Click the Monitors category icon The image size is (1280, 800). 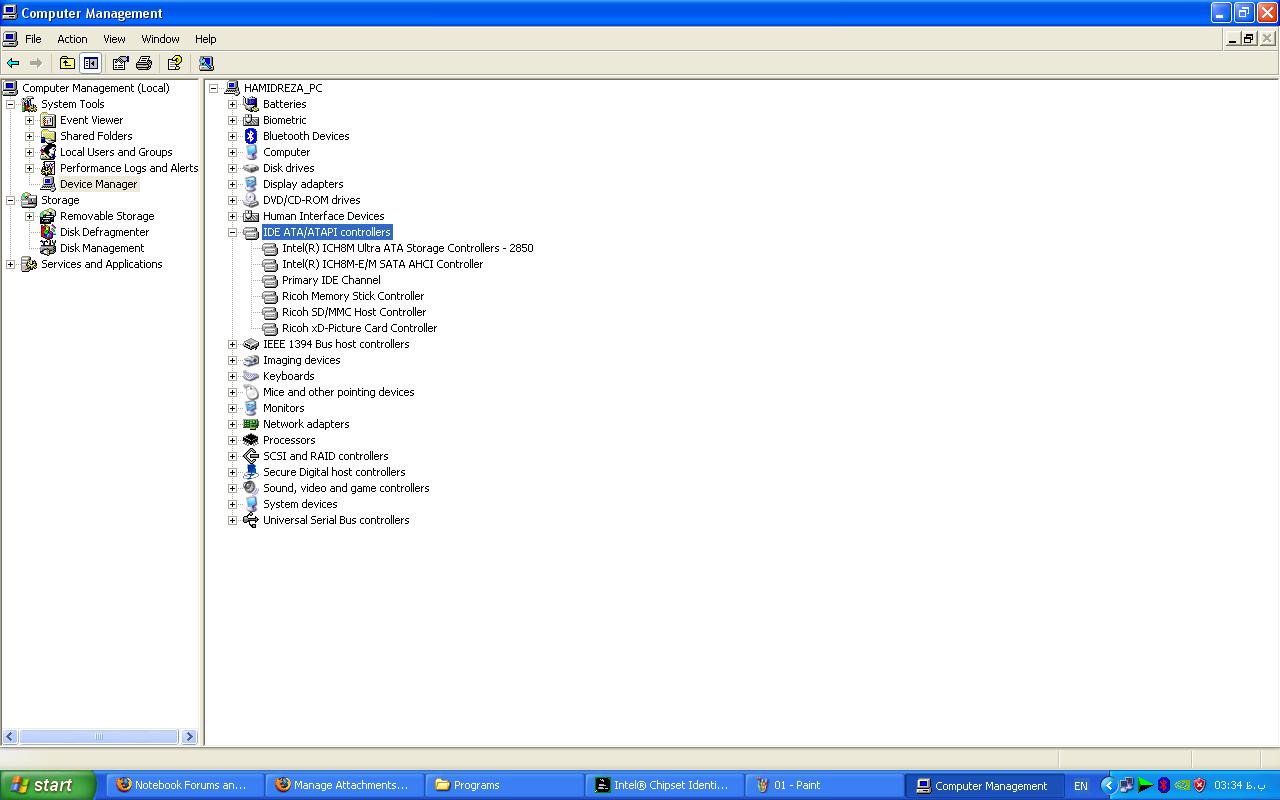pos(251,408)
